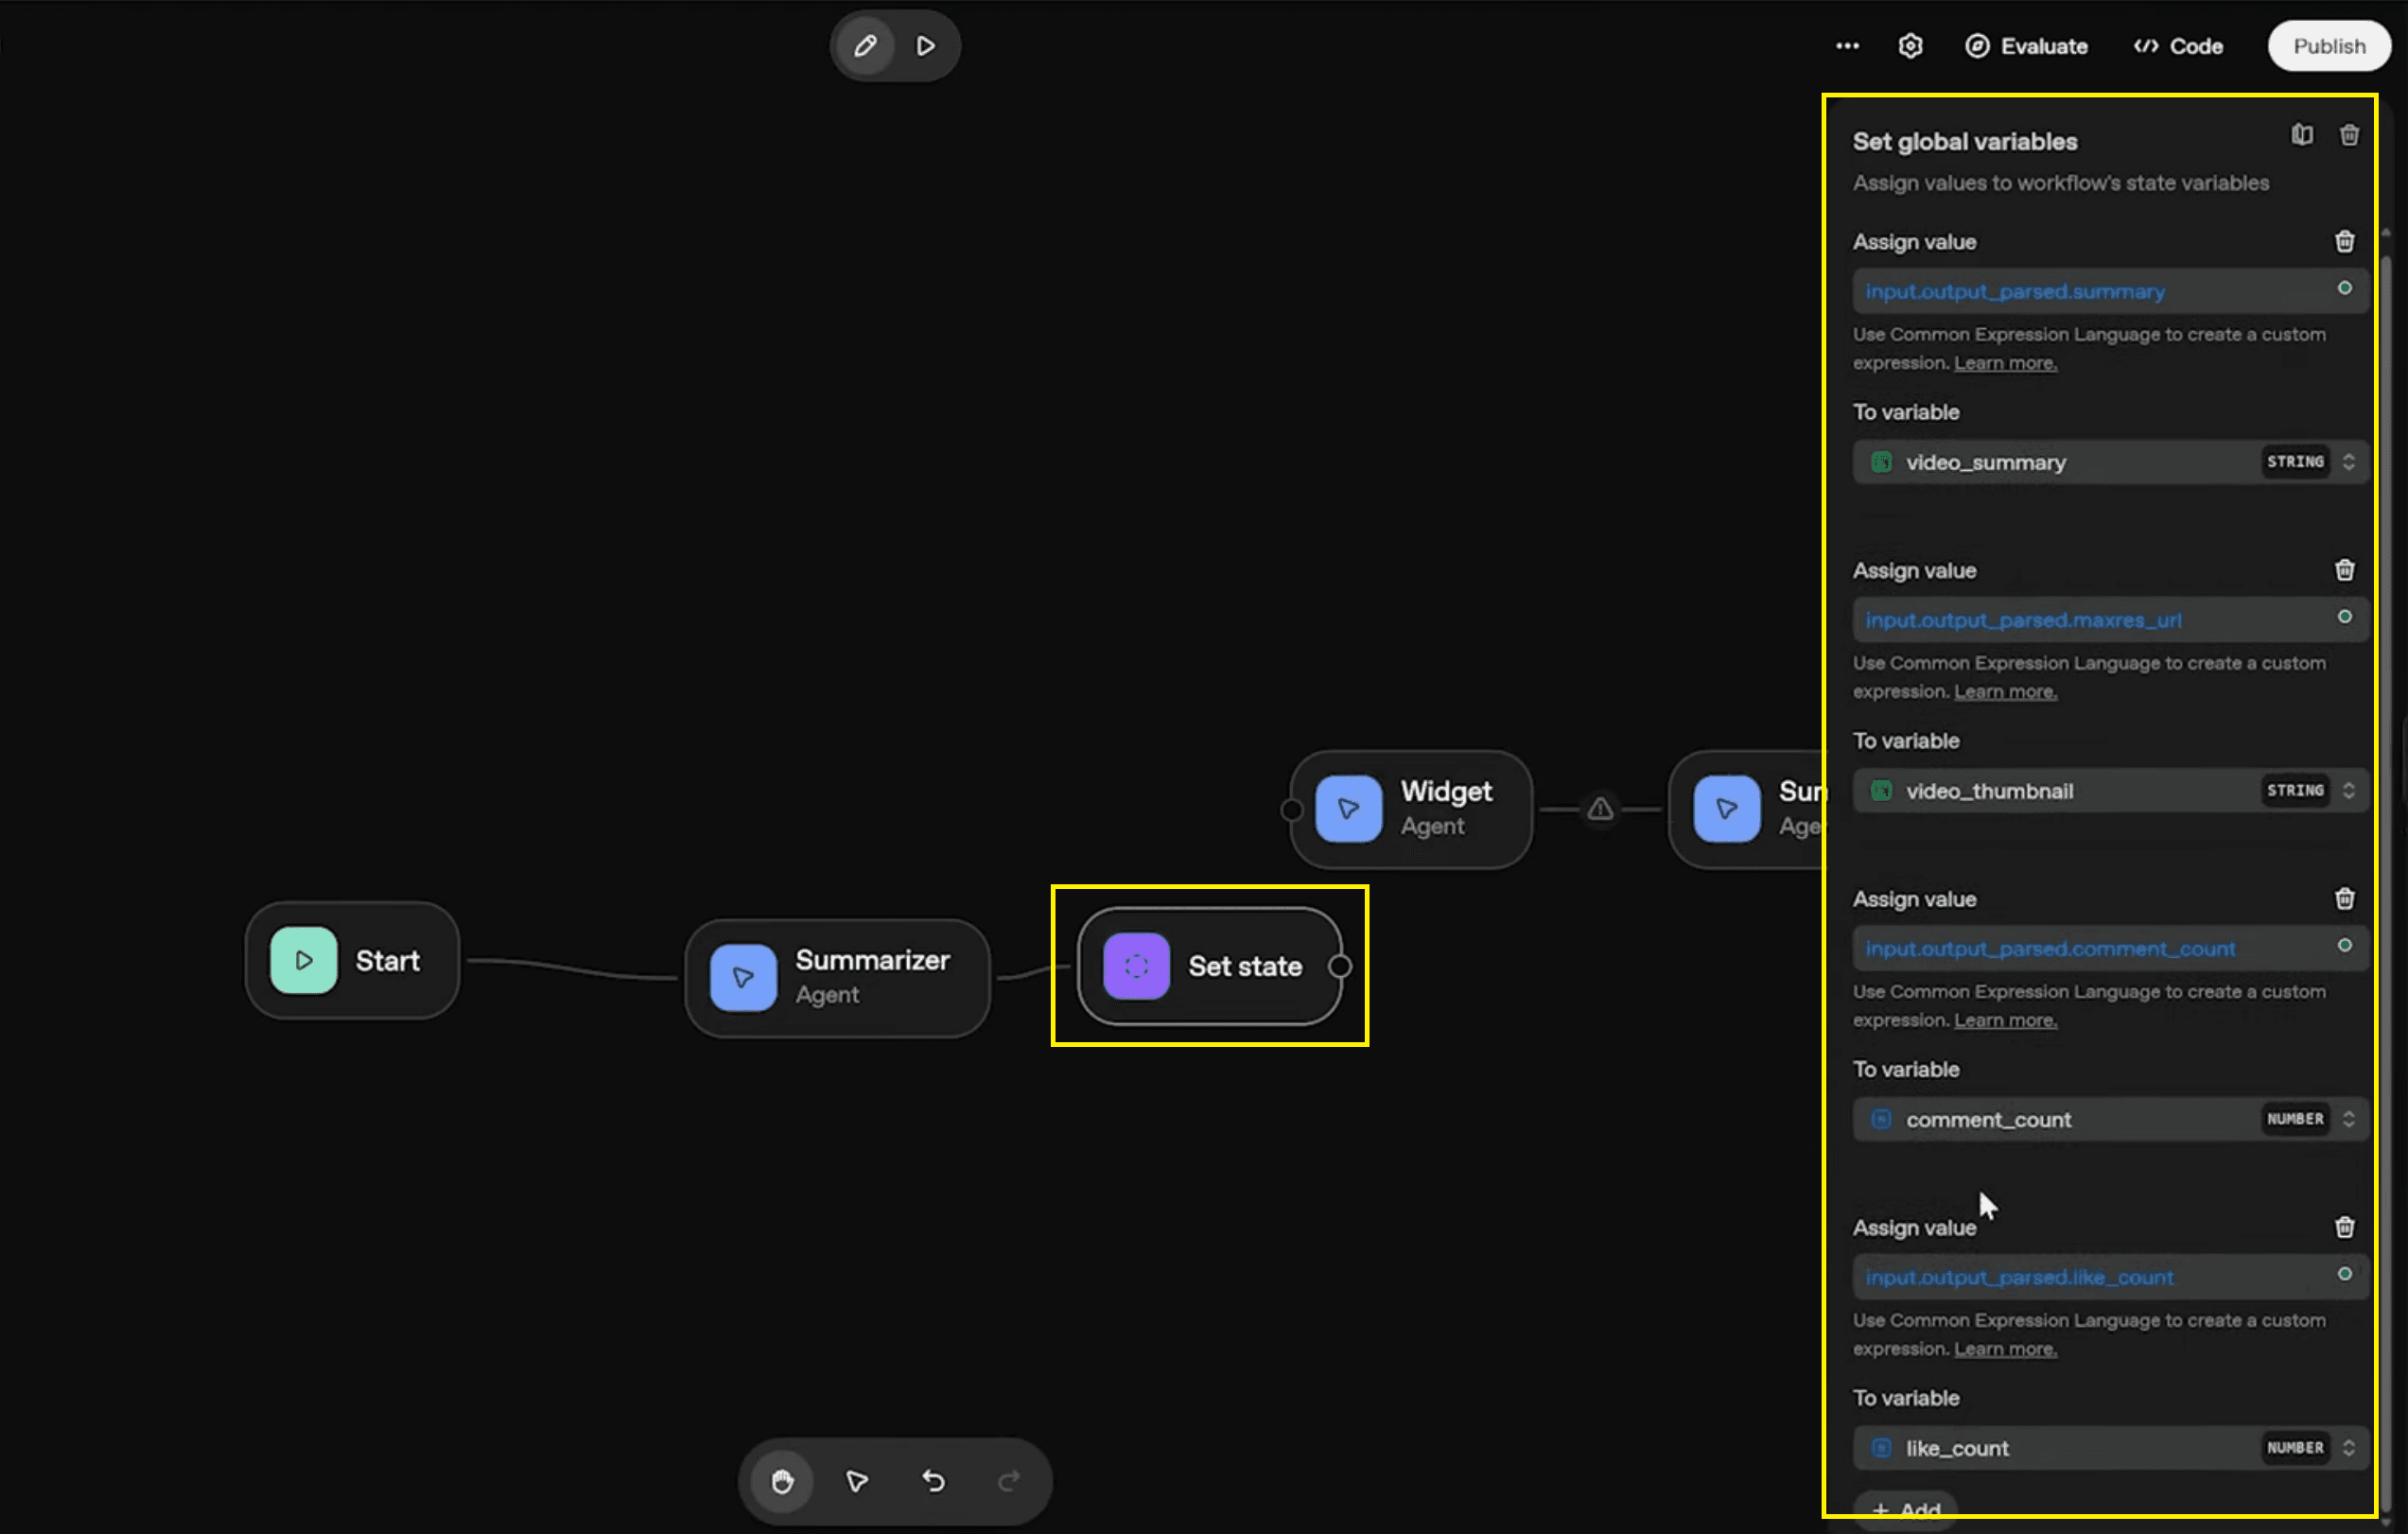The image size is (2408, 1534).
Task: Select the hand pan tool
Action: pos(782,1481)
